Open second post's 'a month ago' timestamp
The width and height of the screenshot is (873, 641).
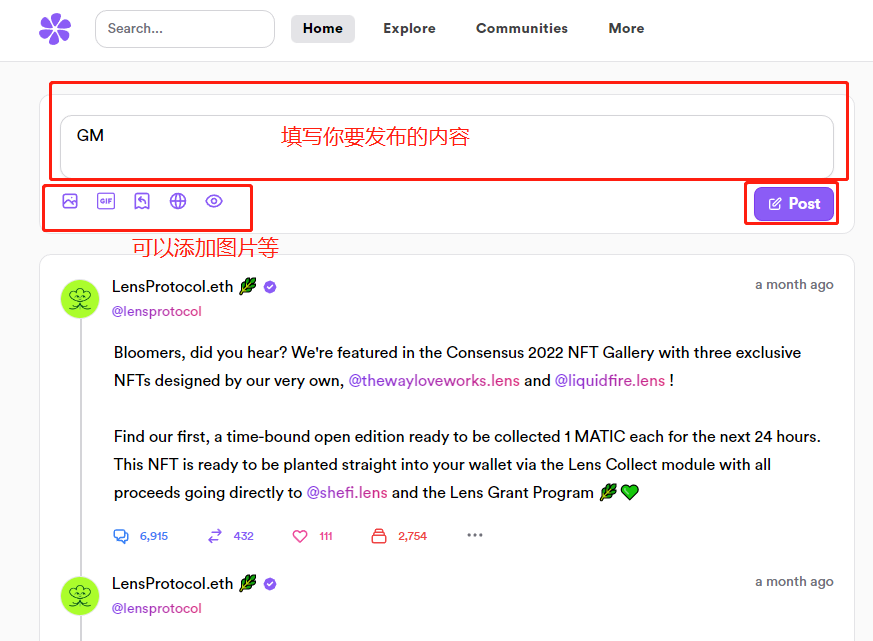tap(794, 581)
